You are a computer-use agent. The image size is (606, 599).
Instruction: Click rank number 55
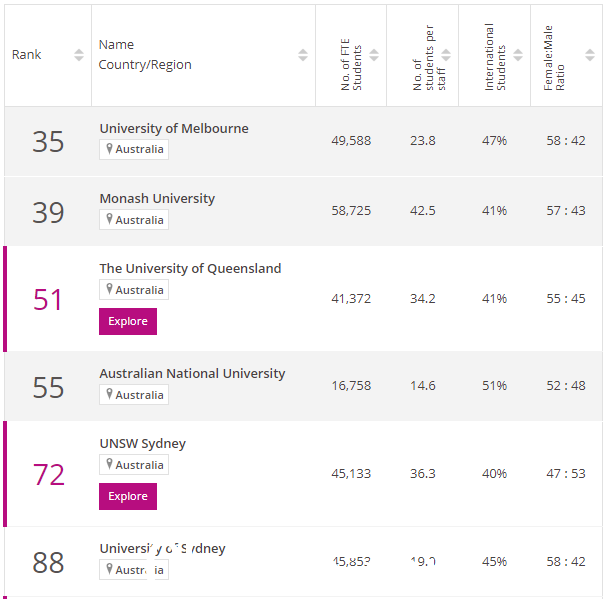click(x=48, y=387)
